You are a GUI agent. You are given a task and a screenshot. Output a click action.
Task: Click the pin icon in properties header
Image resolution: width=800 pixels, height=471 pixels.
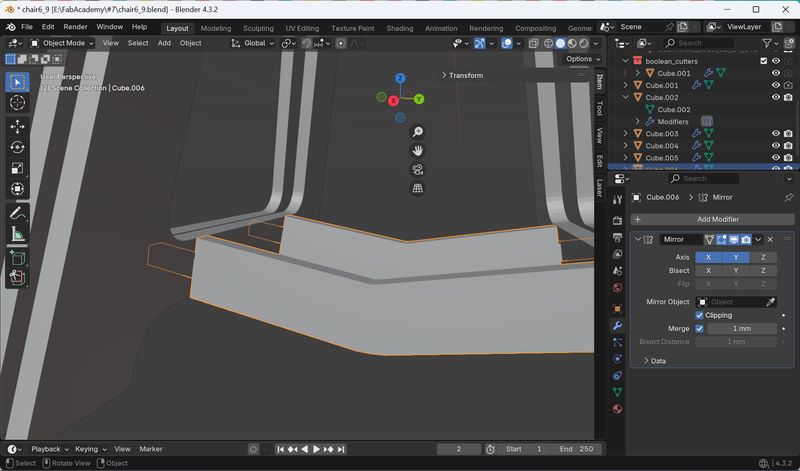point(788,197)
